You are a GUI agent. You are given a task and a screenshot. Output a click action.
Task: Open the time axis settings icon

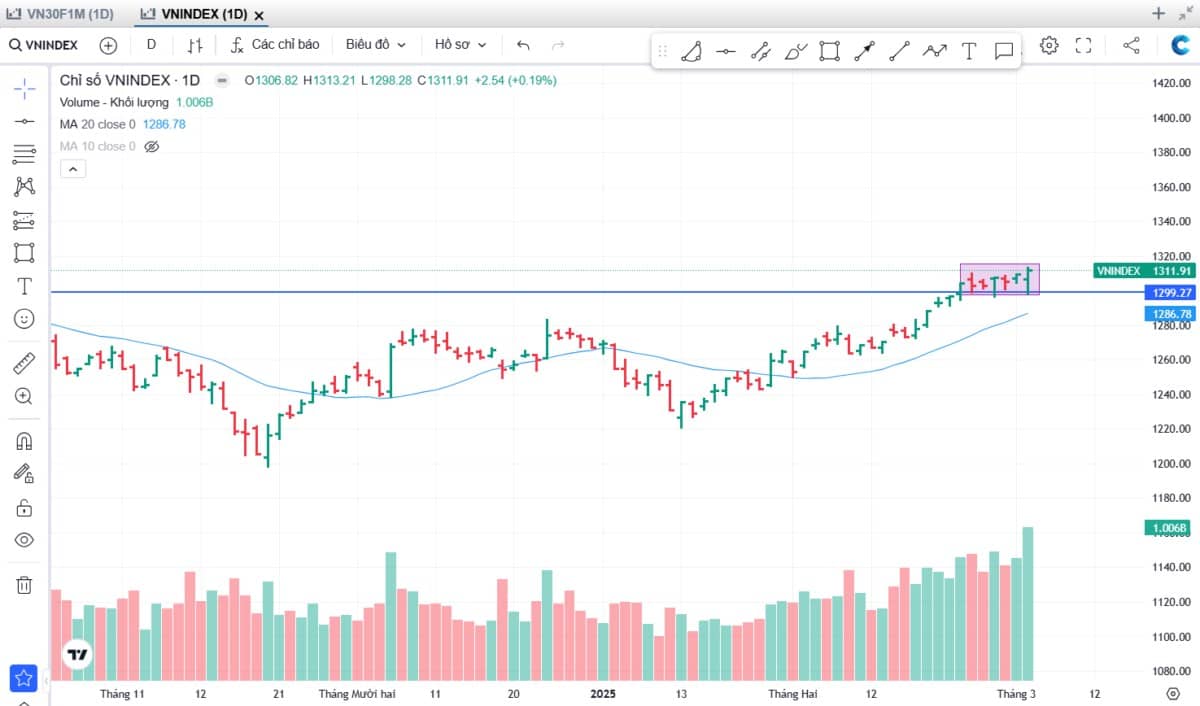tap(1173, 693)
